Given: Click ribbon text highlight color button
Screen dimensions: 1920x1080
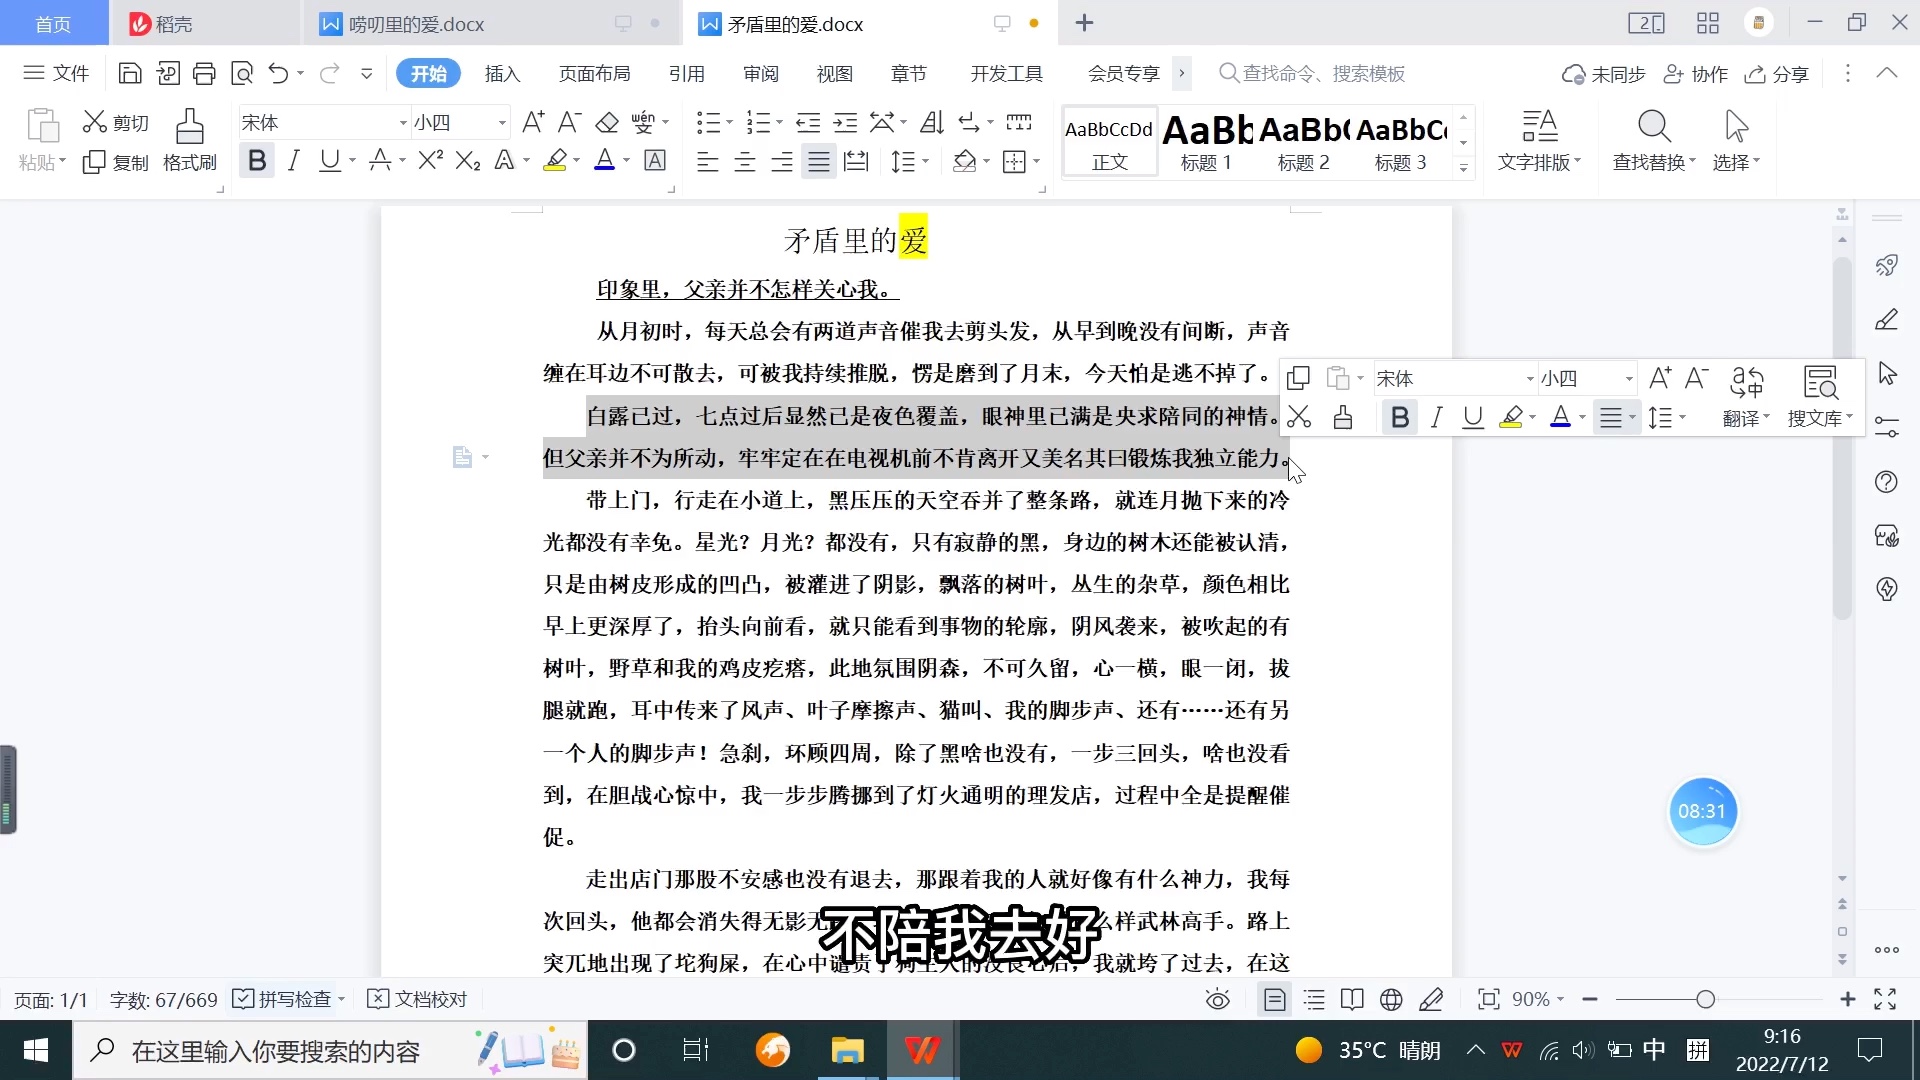Looking at the screenshot, I should tap(555, 160).
